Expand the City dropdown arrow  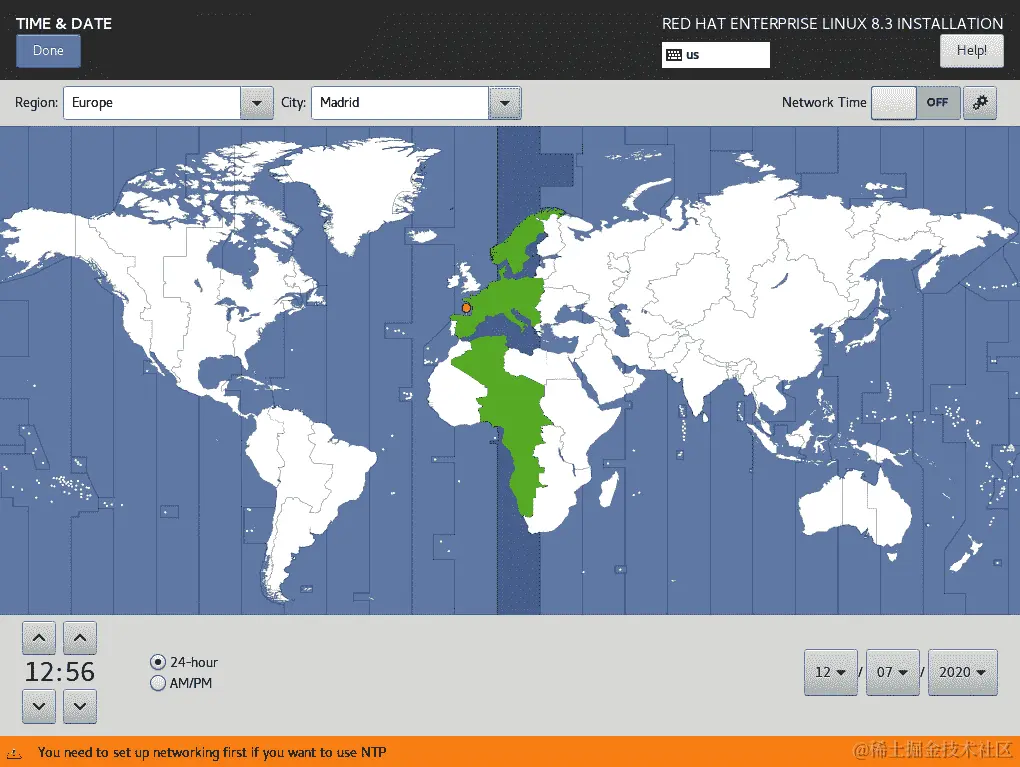click(x=504, y=103)
